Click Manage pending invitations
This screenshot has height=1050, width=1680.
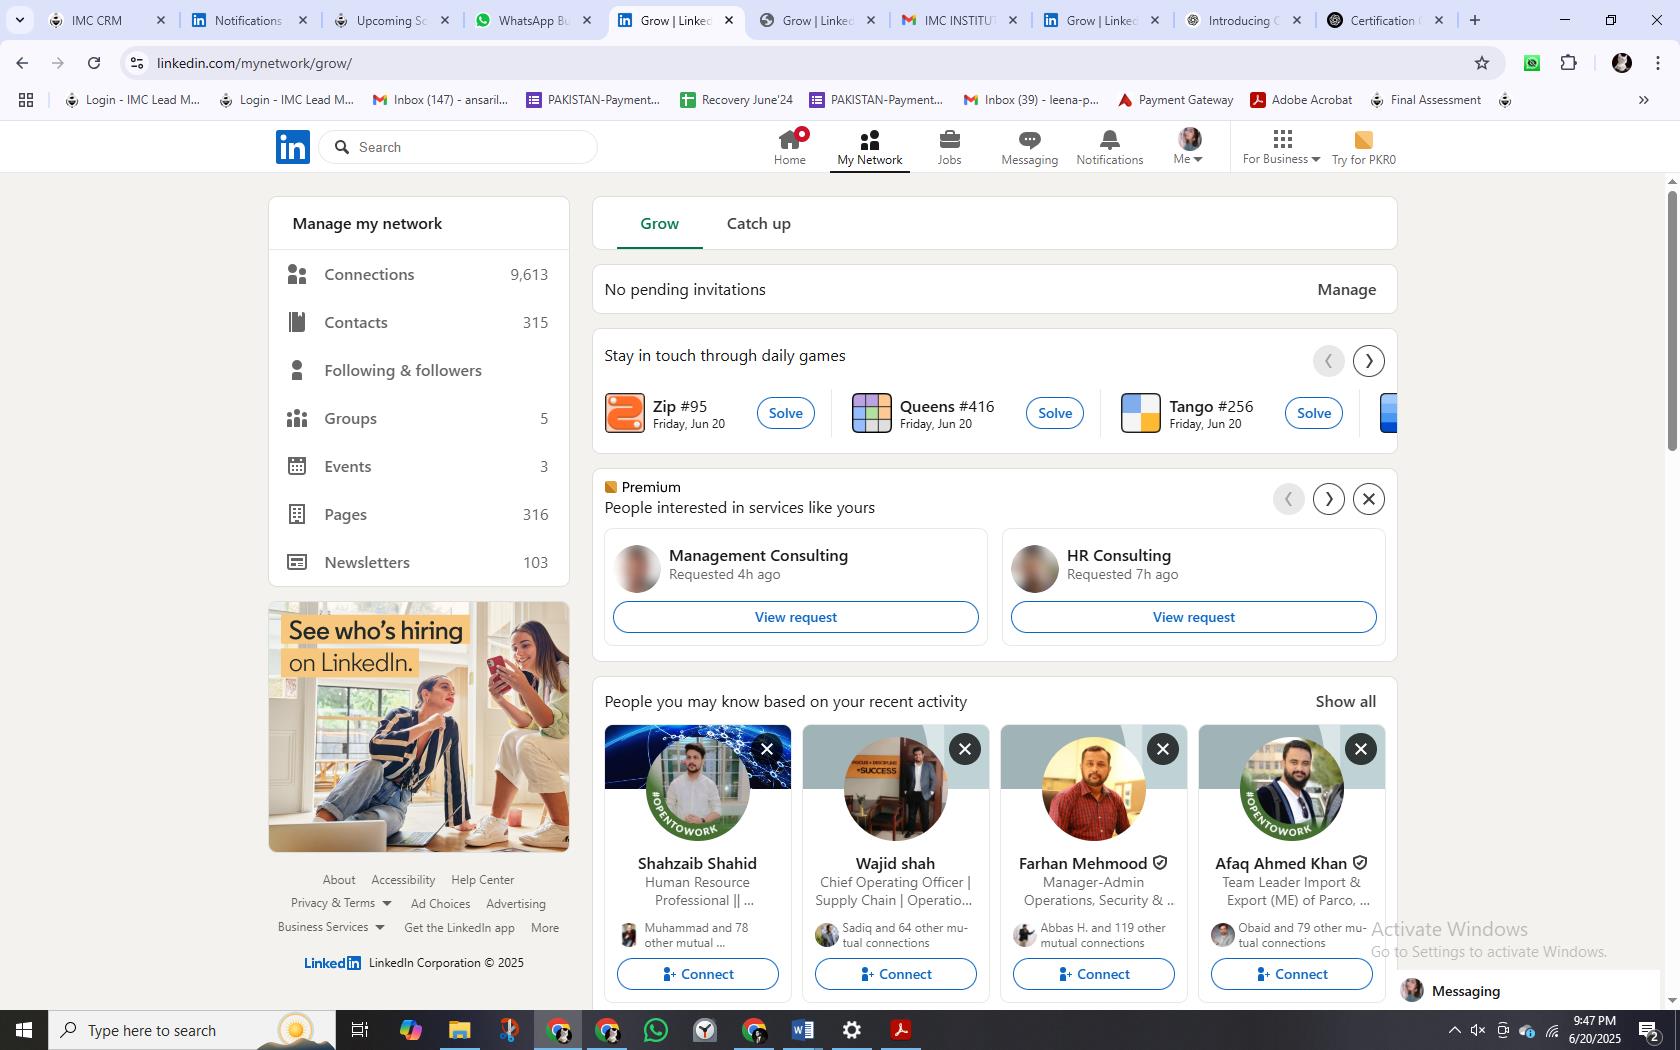click(1346, 290)
